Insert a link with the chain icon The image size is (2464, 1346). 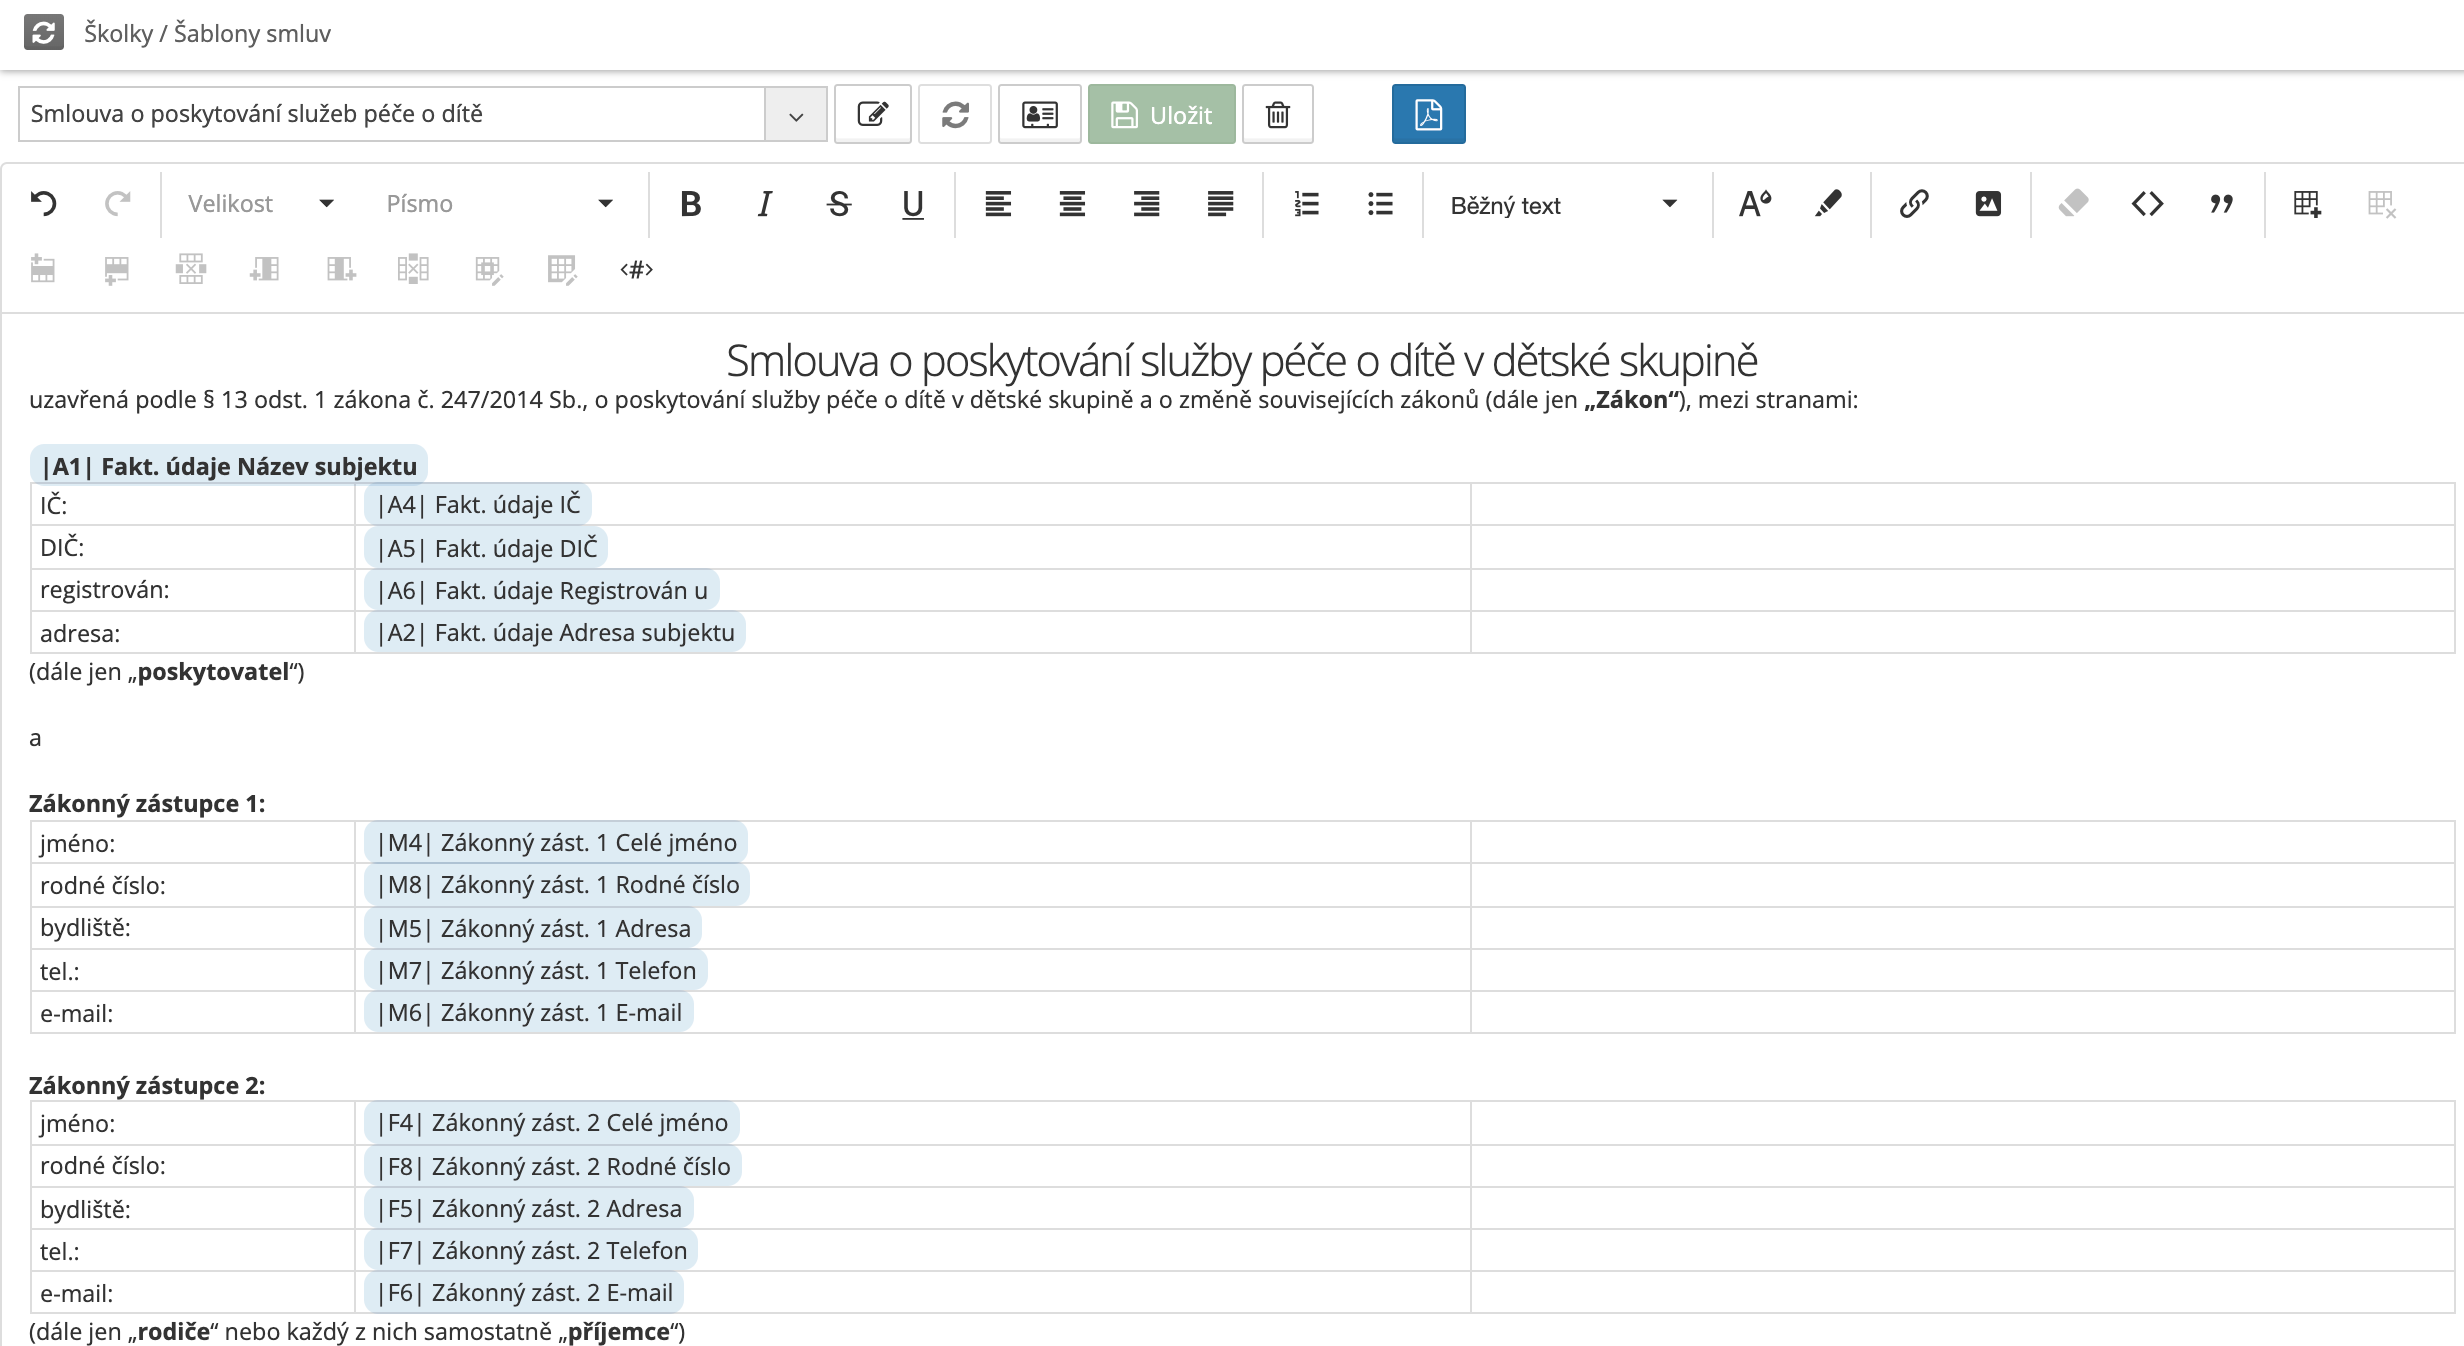click(x=1913, y=204)
